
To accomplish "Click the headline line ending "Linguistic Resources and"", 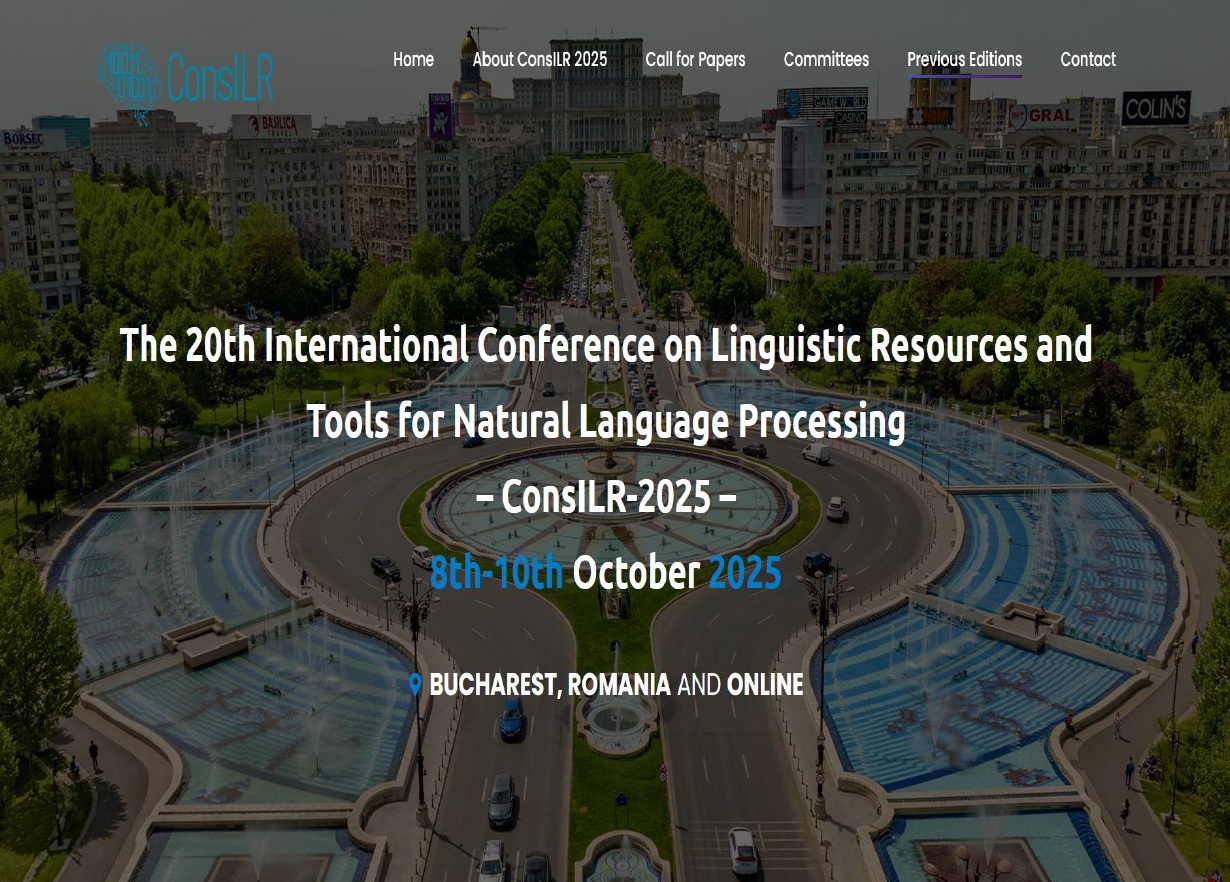I will click(606, 346).
